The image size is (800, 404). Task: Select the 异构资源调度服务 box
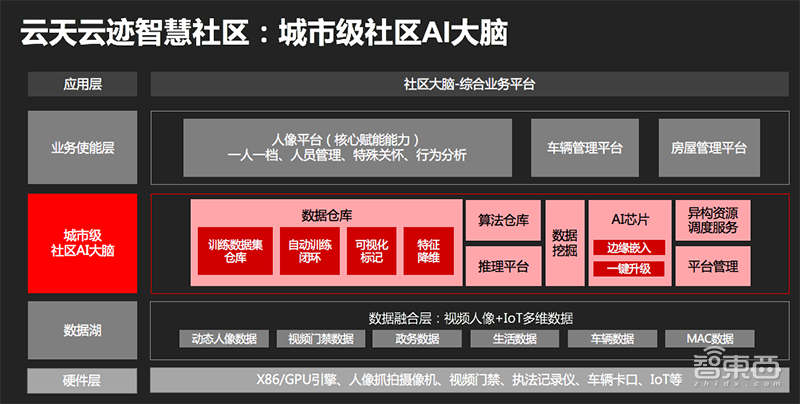(713, 220)
